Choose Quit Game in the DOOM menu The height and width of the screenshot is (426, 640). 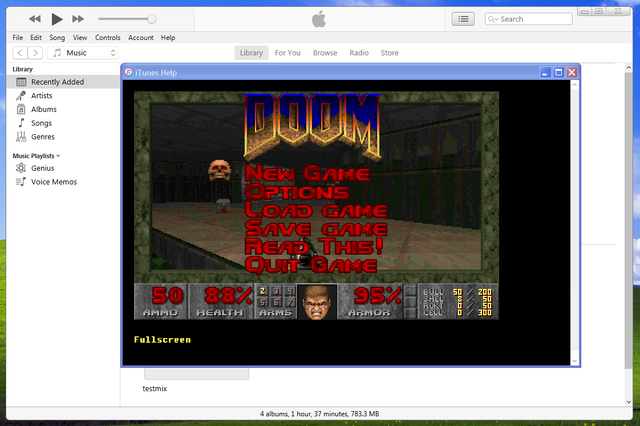[x=311, y=265]
